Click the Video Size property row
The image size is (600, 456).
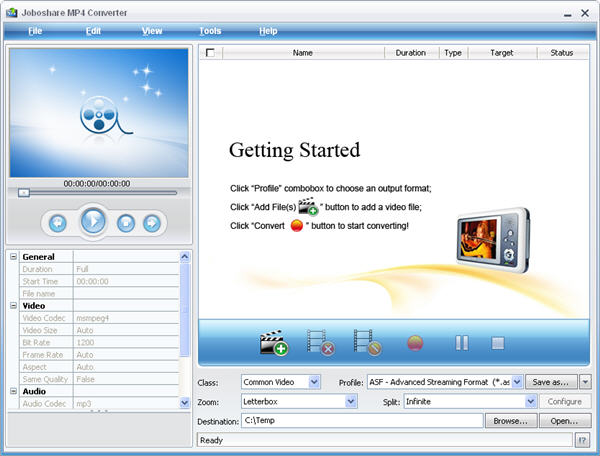(99, 330)
